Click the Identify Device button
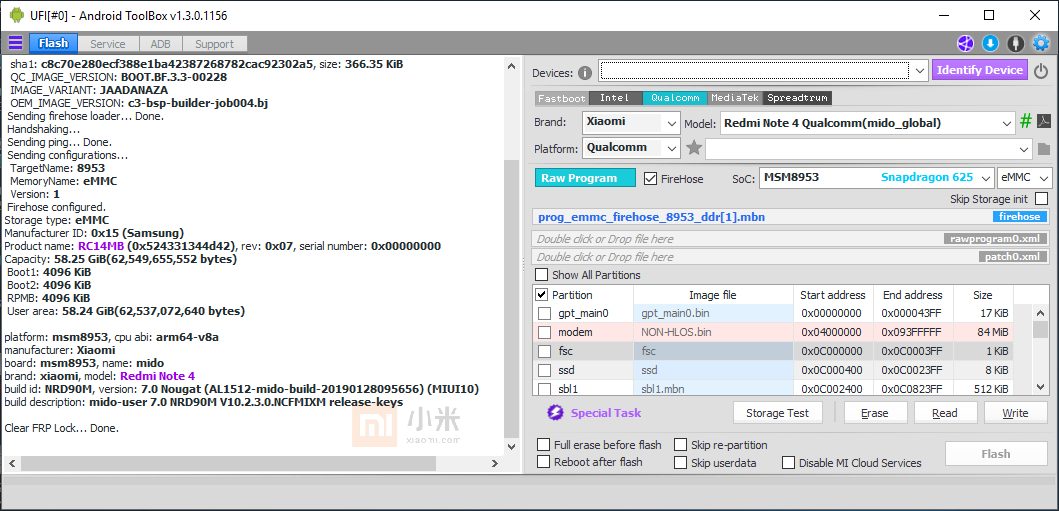 tap(979, 70)
